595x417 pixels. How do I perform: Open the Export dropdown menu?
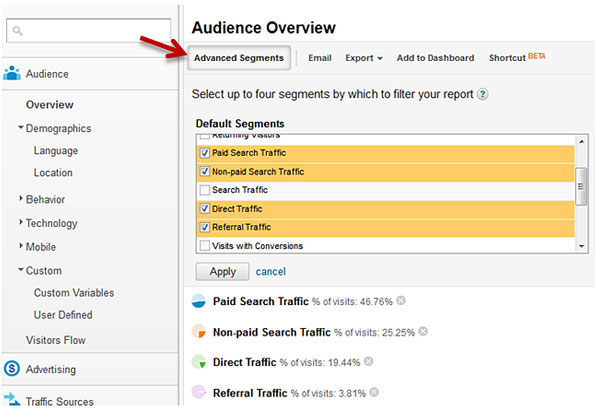(x=364, y=58)
